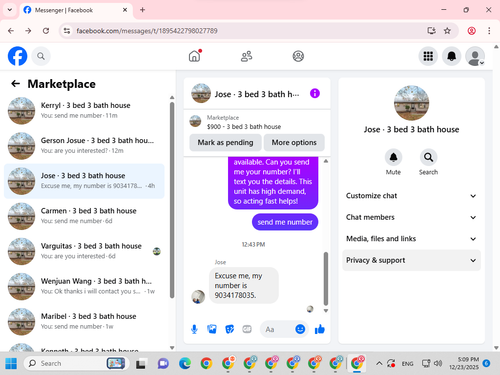Open the profile circle icon in navigation

pyautogui.click(x=298, y=56)
